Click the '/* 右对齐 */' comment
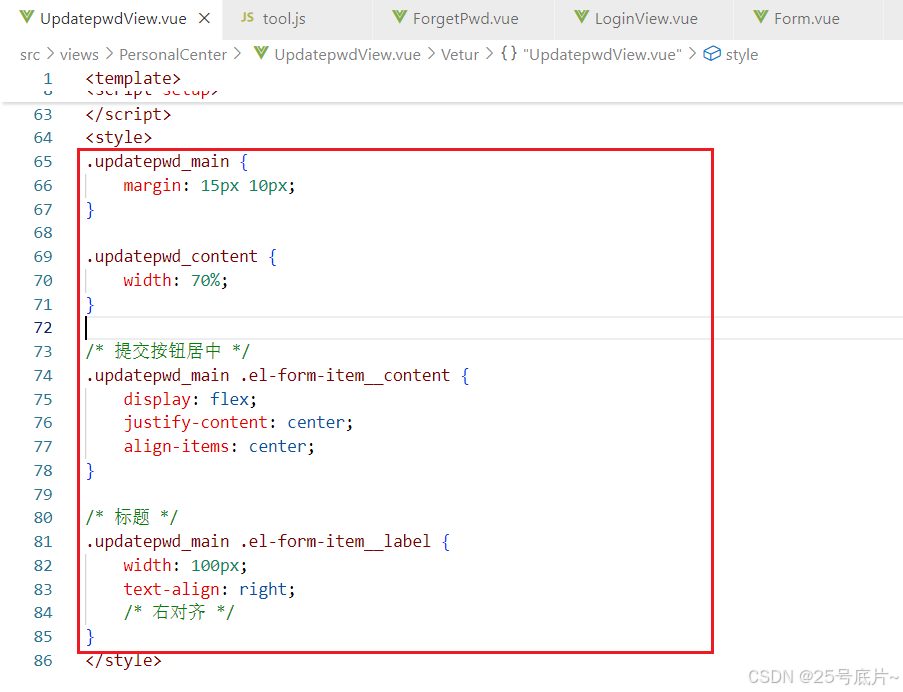Screen dimensions: 903x692 point(179,612)
